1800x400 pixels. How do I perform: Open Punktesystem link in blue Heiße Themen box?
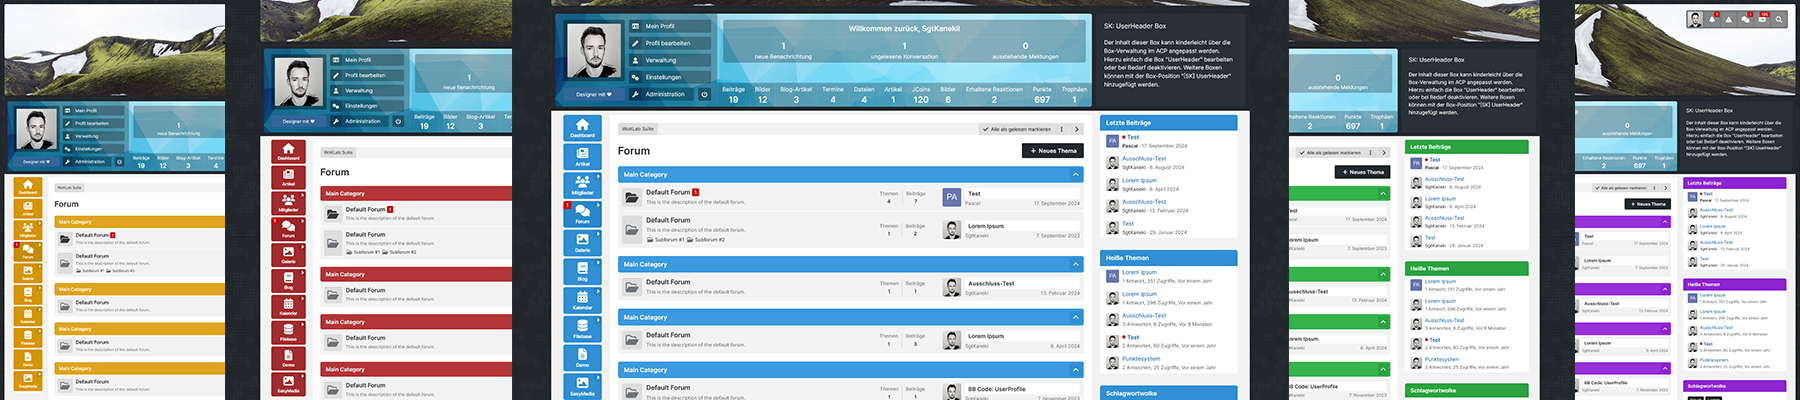tap(1141, 358)
